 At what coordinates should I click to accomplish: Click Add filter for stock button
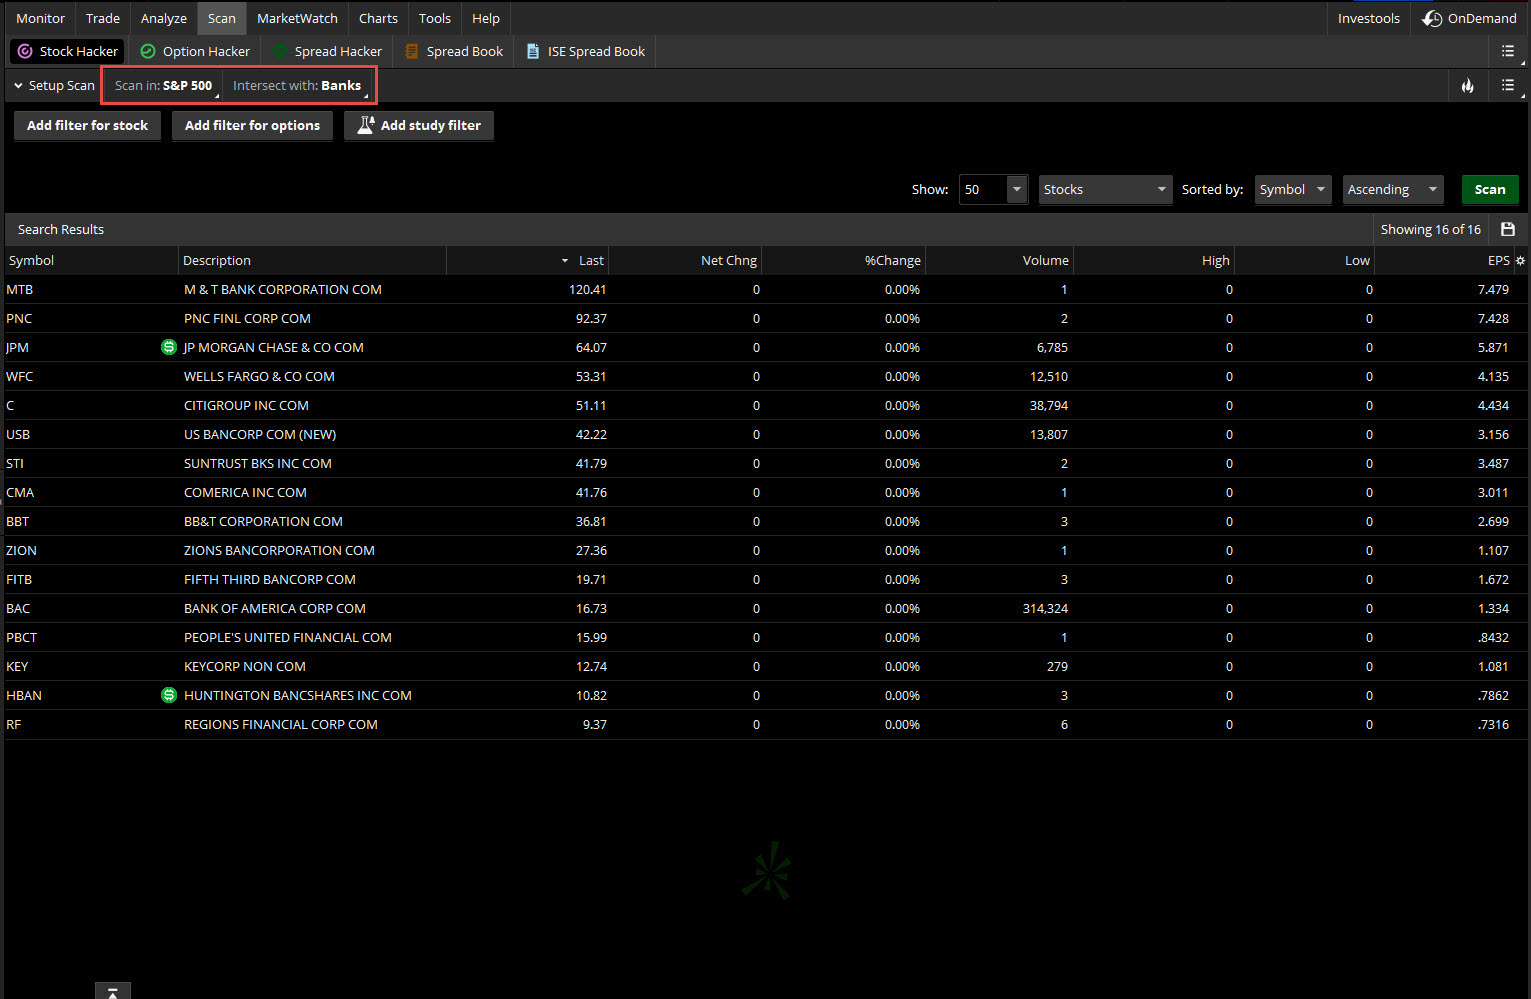point(87,125)
